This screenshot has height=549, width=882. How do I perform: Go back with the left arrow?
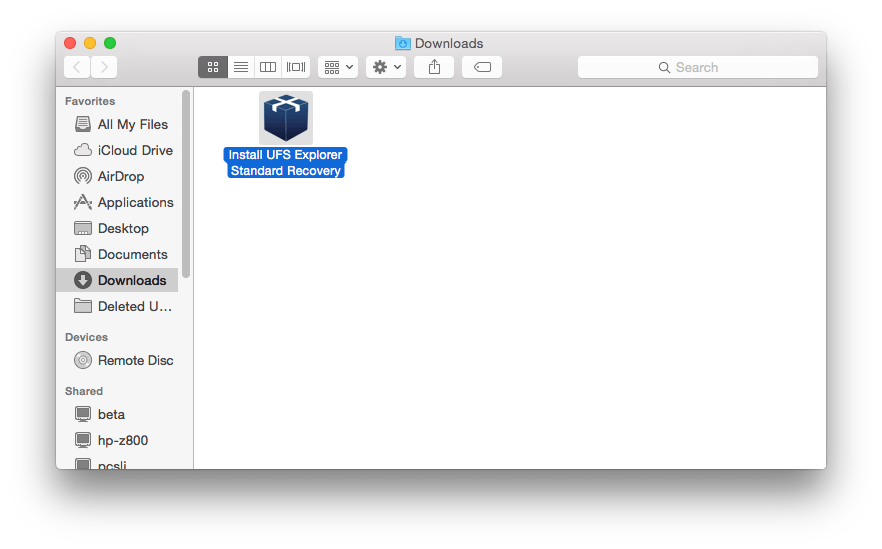coord(76,67)
